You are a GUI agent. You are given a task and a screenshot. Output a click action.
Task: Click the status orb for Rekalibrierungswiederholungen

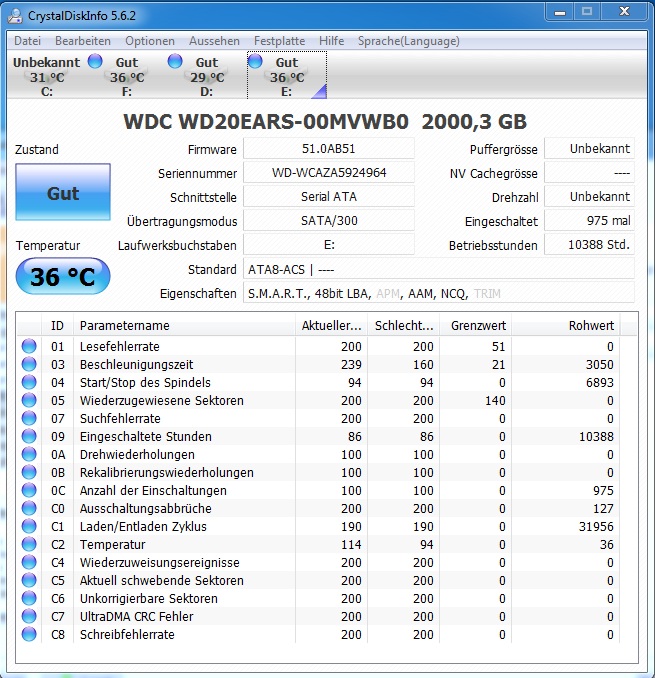click(29, 472)
